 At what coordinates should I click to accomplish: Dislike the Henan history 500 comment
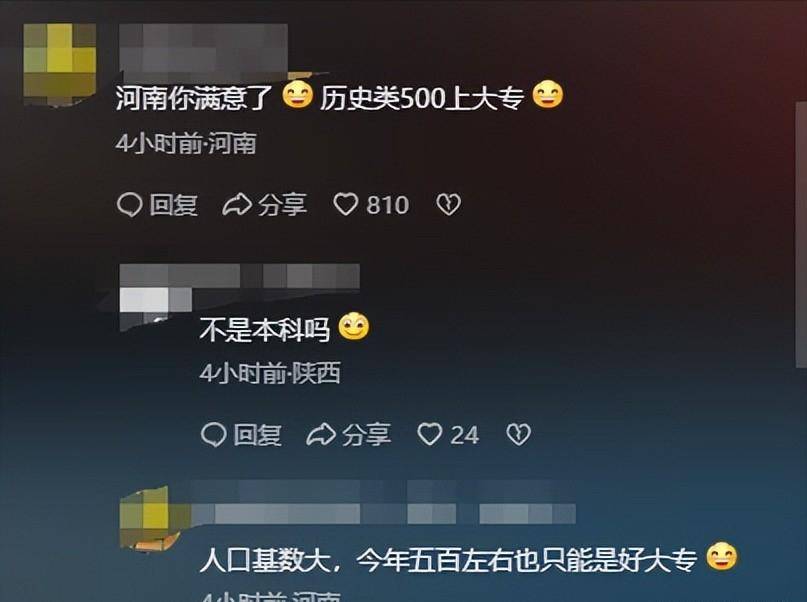[x=448, y=204]
